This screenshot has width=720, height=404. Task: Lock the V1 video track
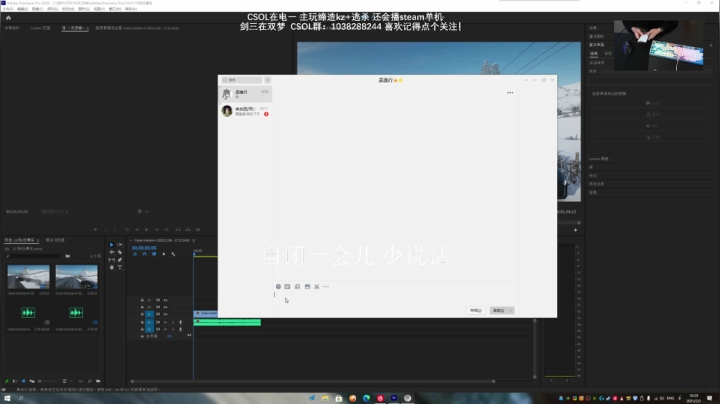pos(142,314)
